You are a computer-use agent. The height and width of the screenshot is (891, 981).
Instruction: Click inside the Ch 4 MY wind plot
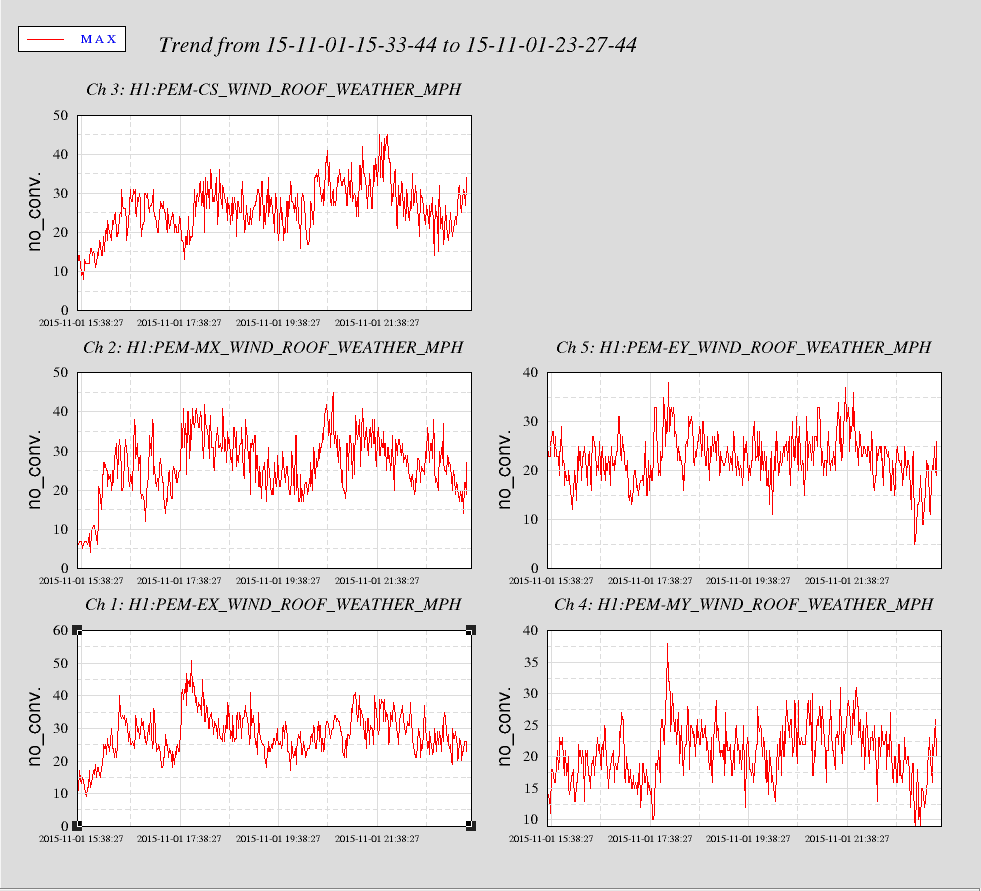745,728
